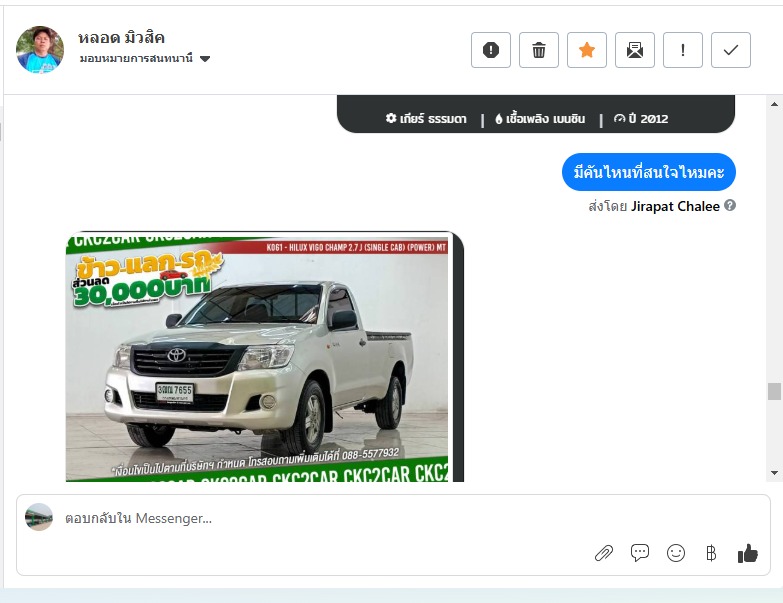Click the scrollbar up arrow
This screenshot has height=603, width=783.
[x=774, y=104]
